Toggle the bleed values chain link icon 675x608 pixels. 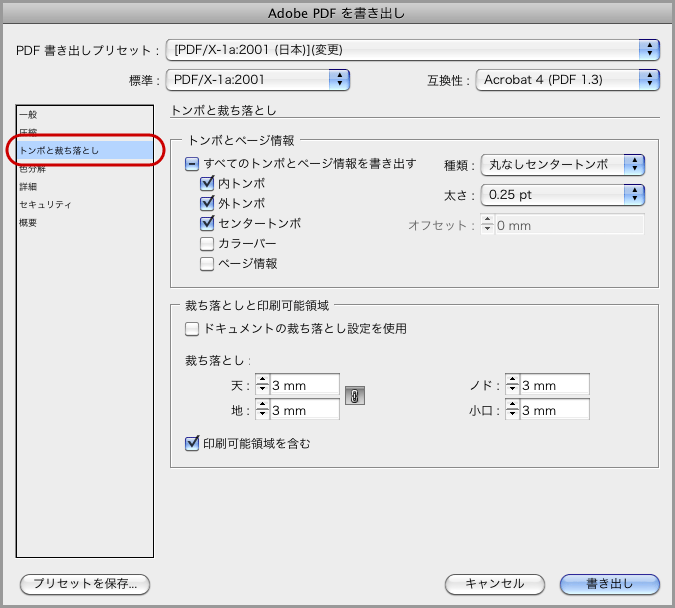tap(355, 396)
